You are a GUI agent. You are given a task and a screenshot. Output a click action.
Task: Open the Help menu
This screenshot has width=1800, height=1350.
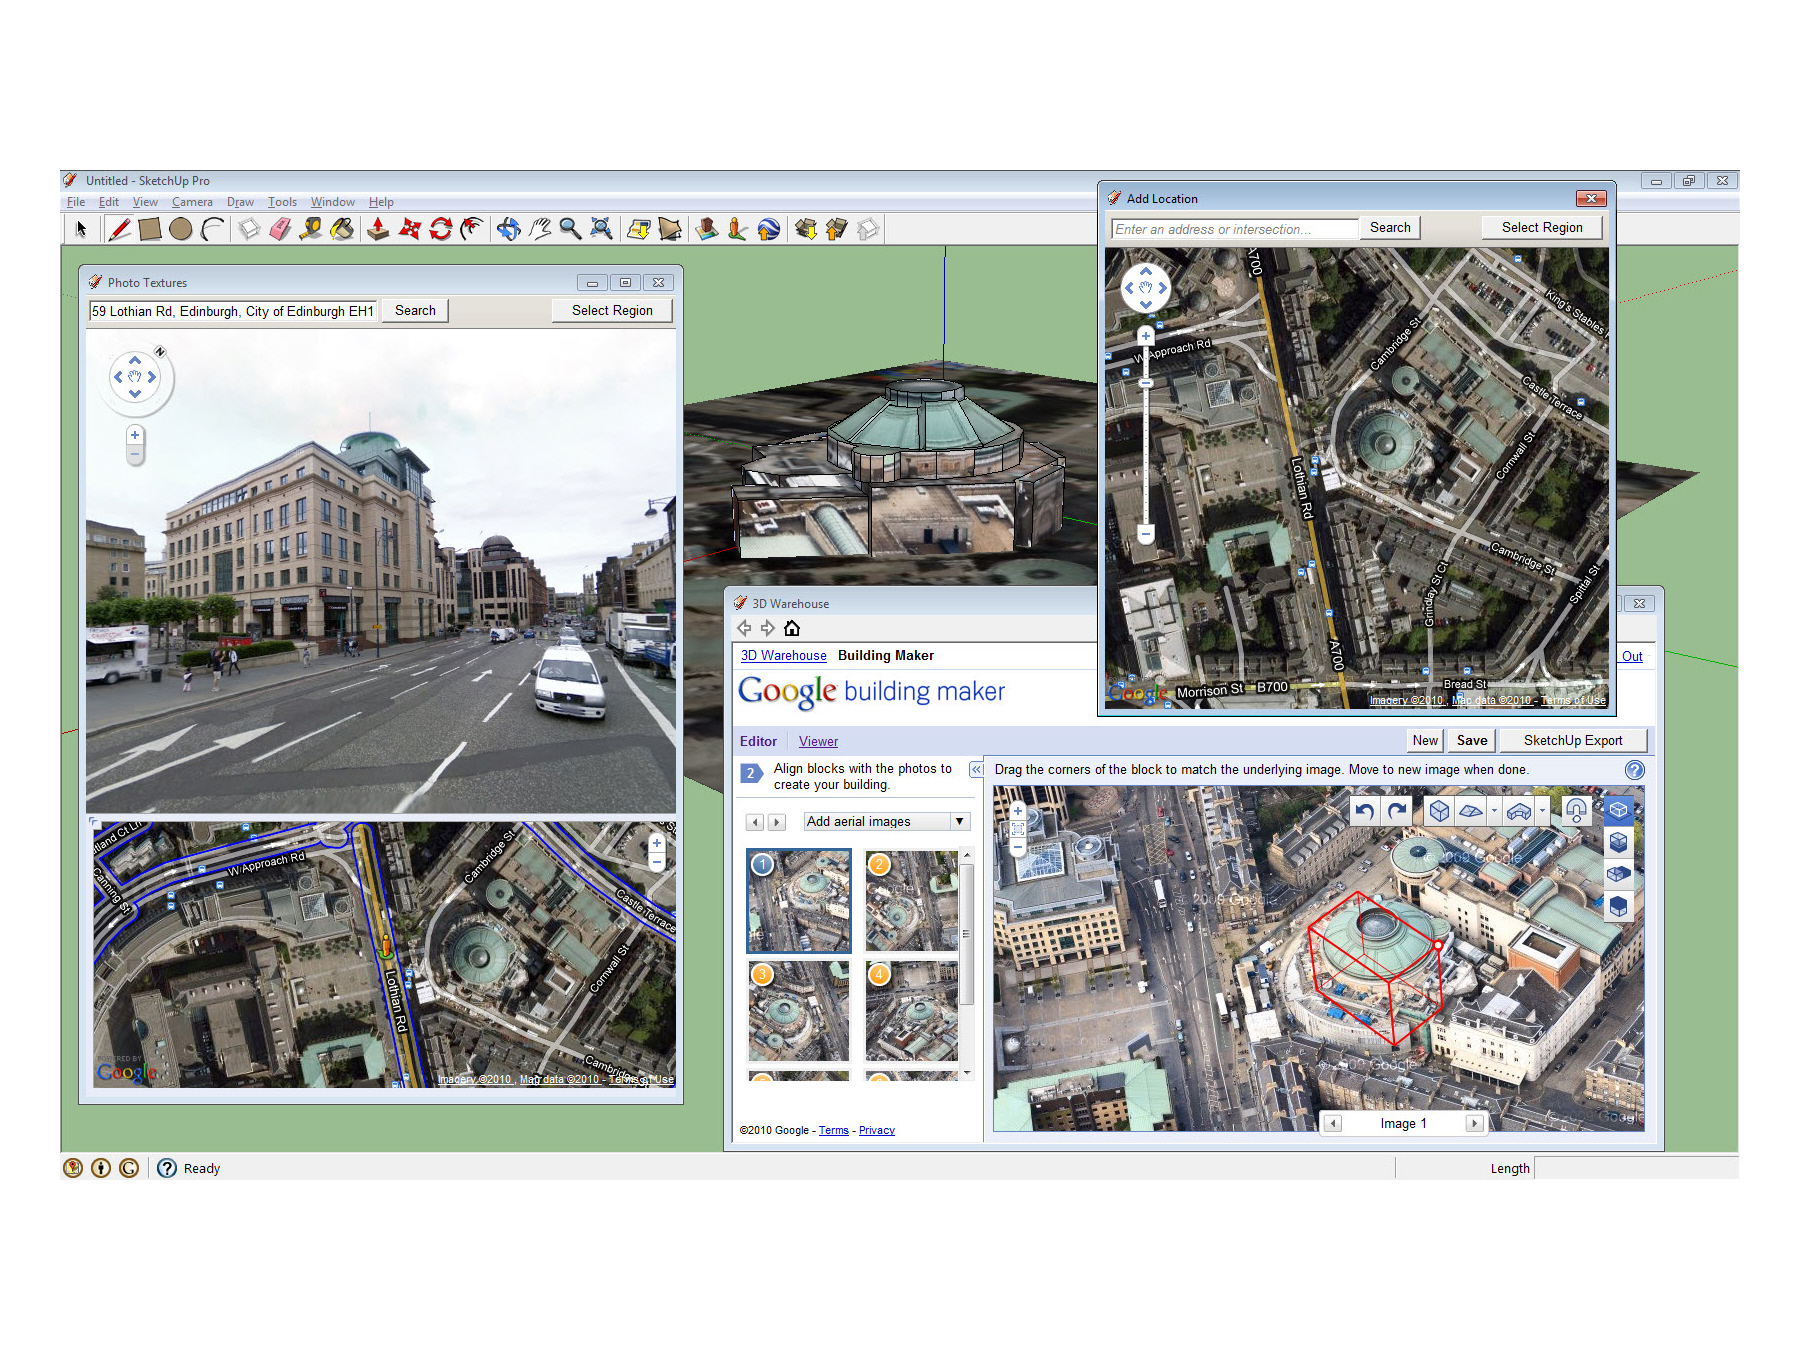click(x=381, y=202)
